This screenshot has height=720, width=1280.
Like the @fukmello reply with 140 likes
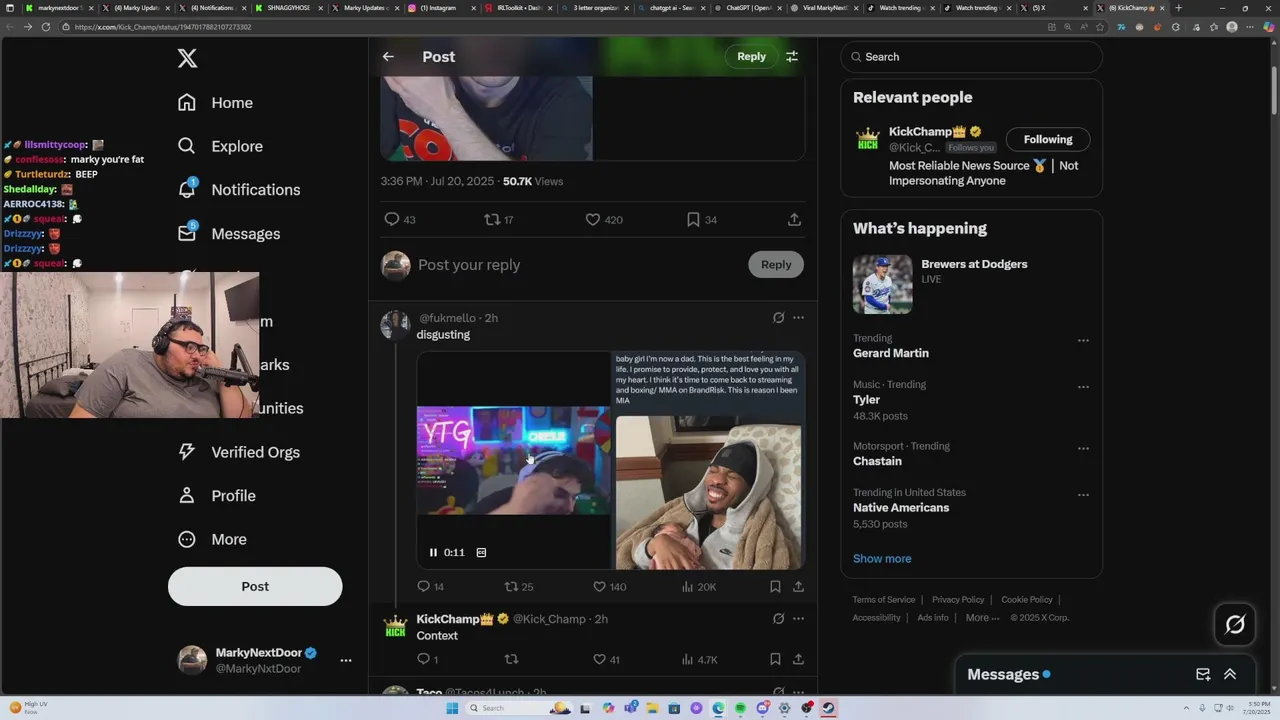[x=599, y=587]
